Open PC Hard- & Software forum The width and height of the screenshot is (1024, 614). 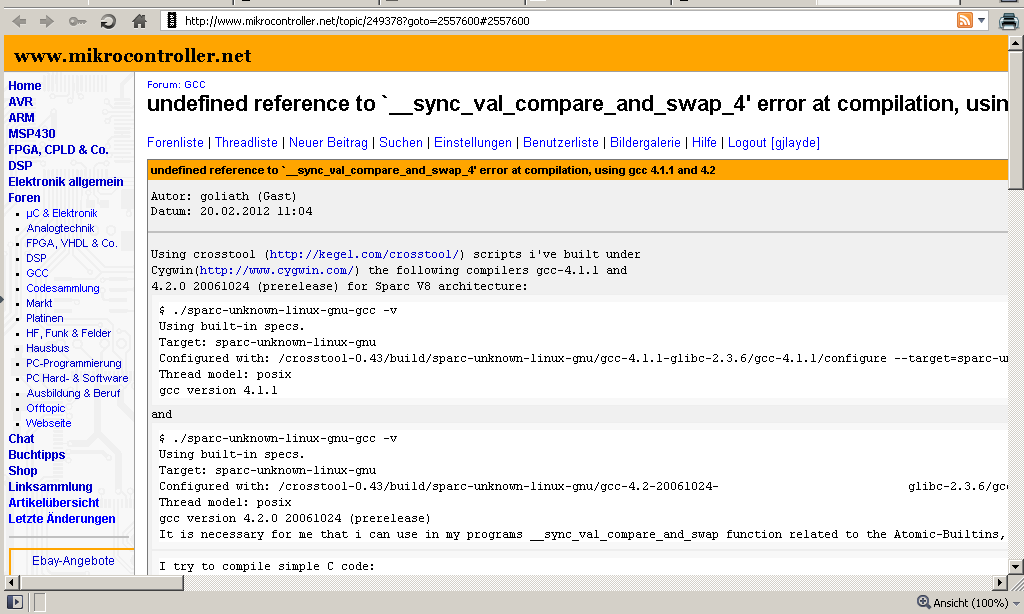(x=77, y=379)
